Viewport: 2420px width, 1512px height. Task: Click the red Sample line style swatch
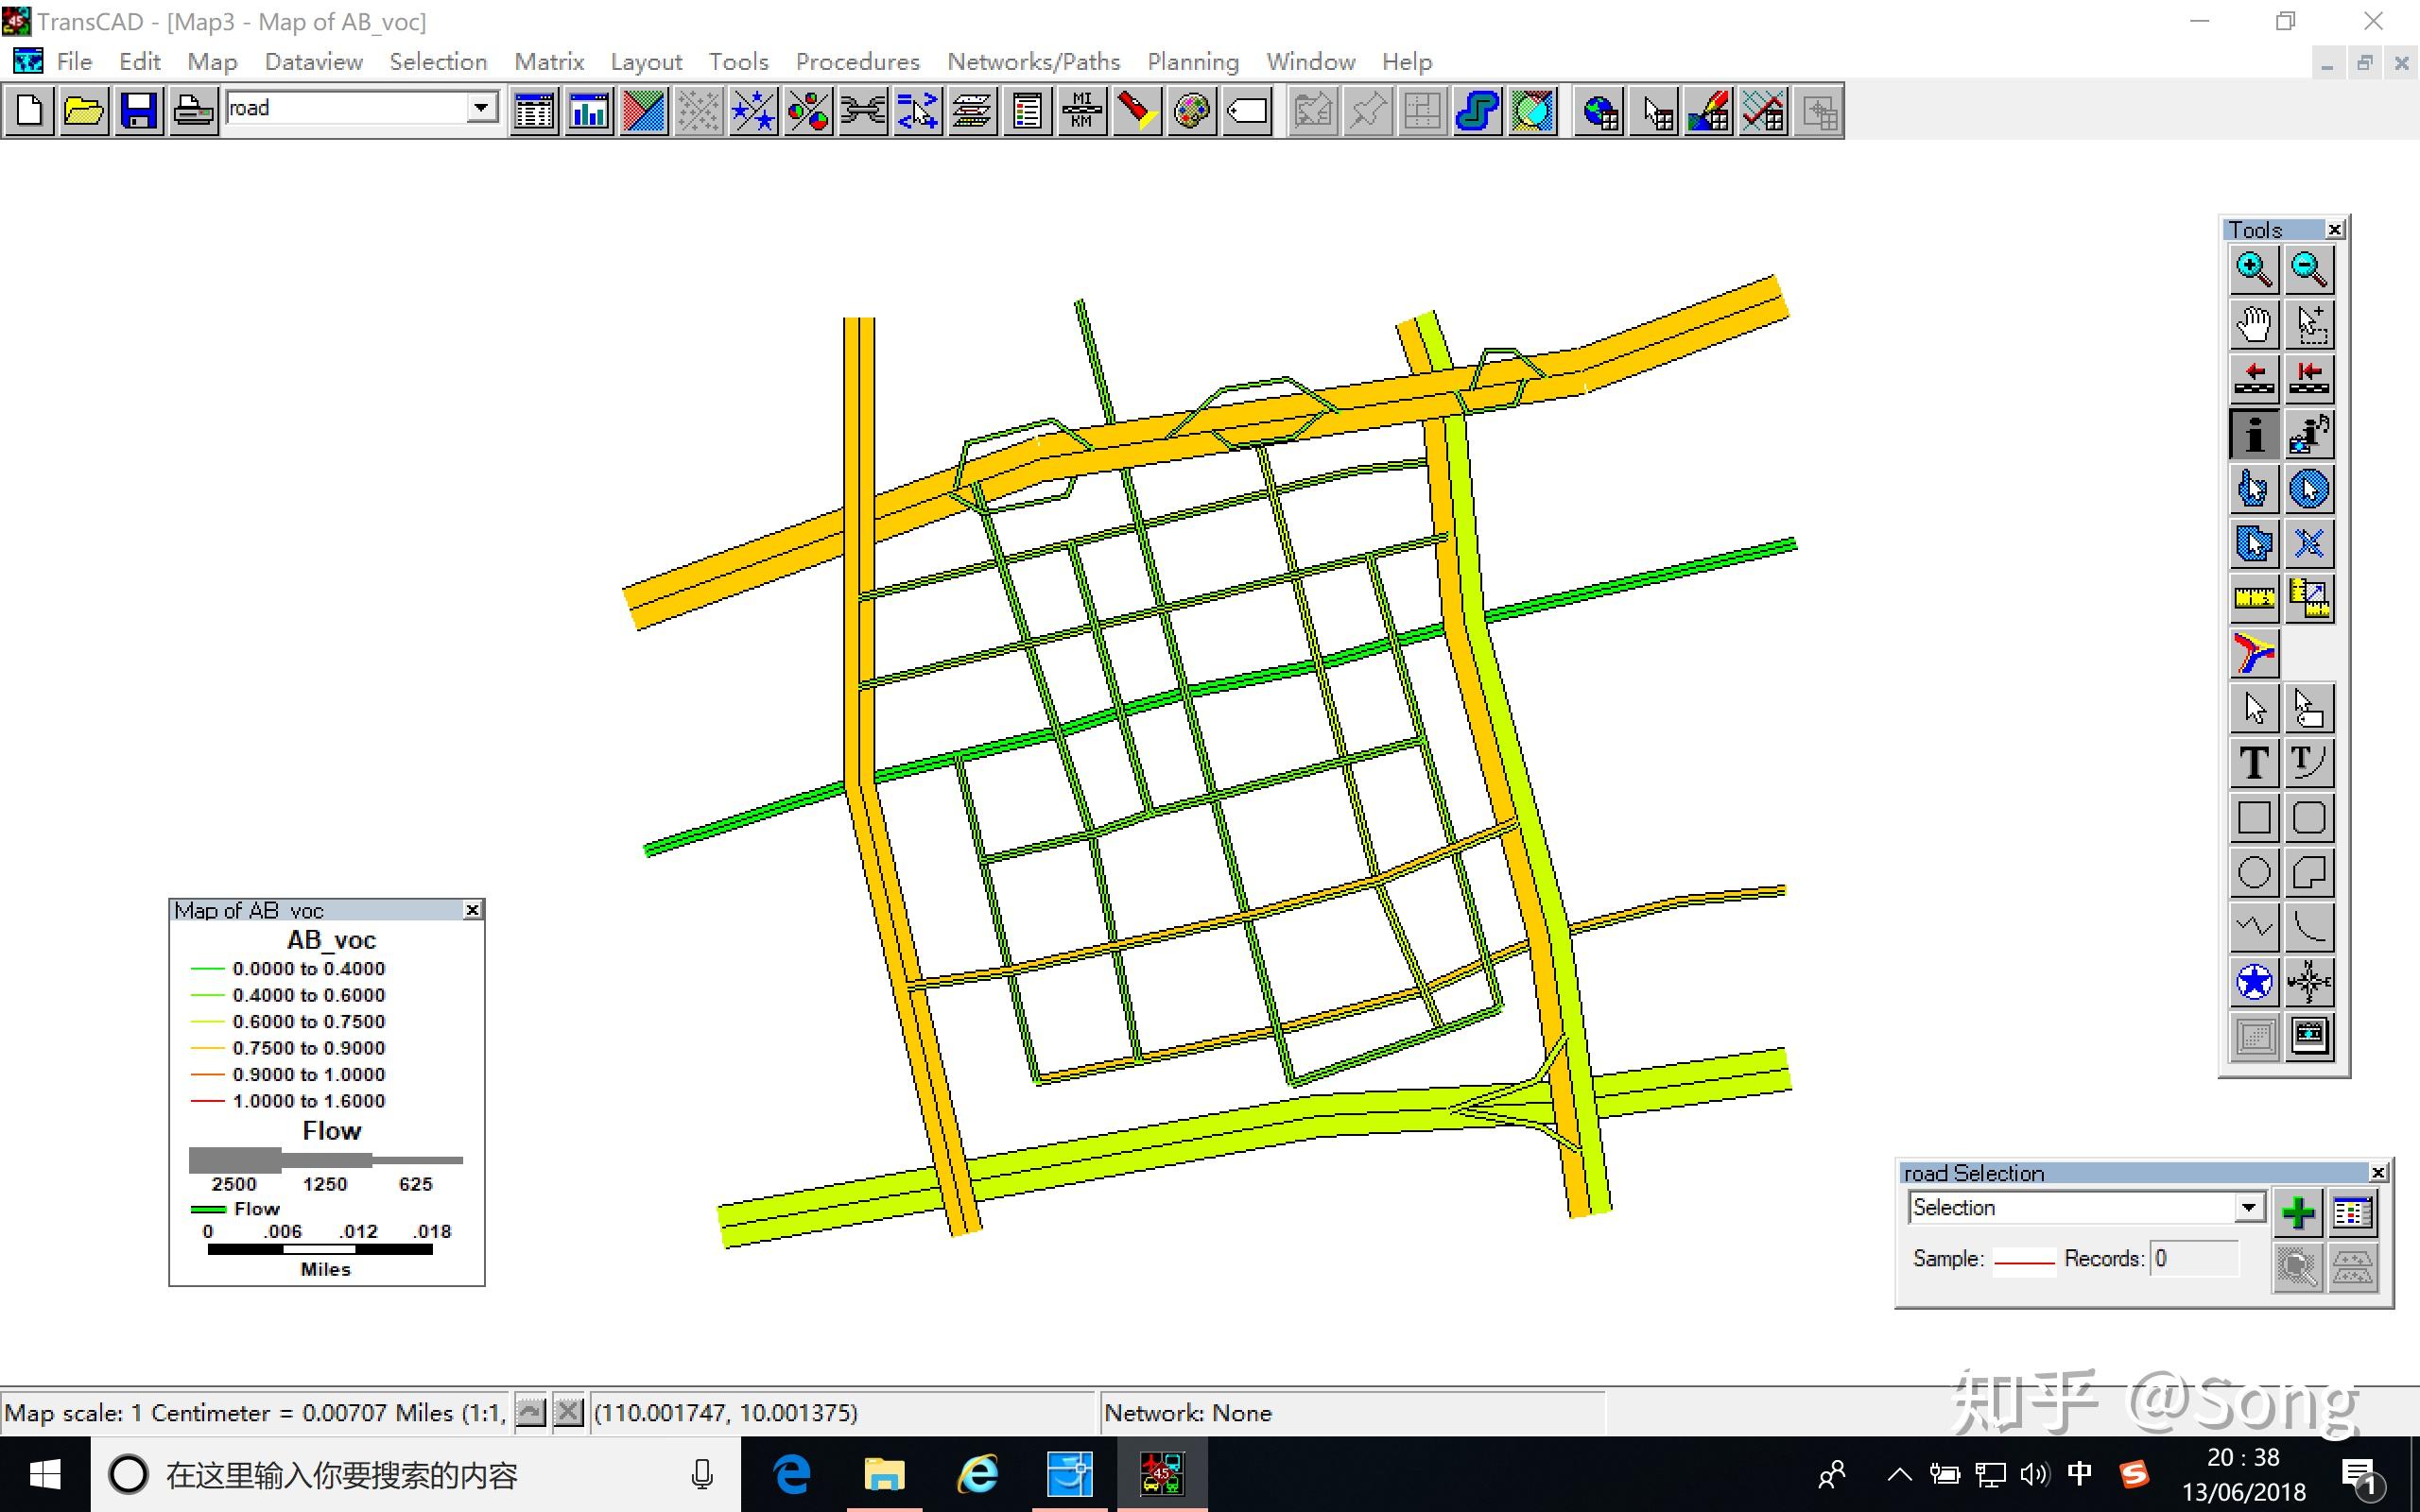click(x=2024, y=1260)
